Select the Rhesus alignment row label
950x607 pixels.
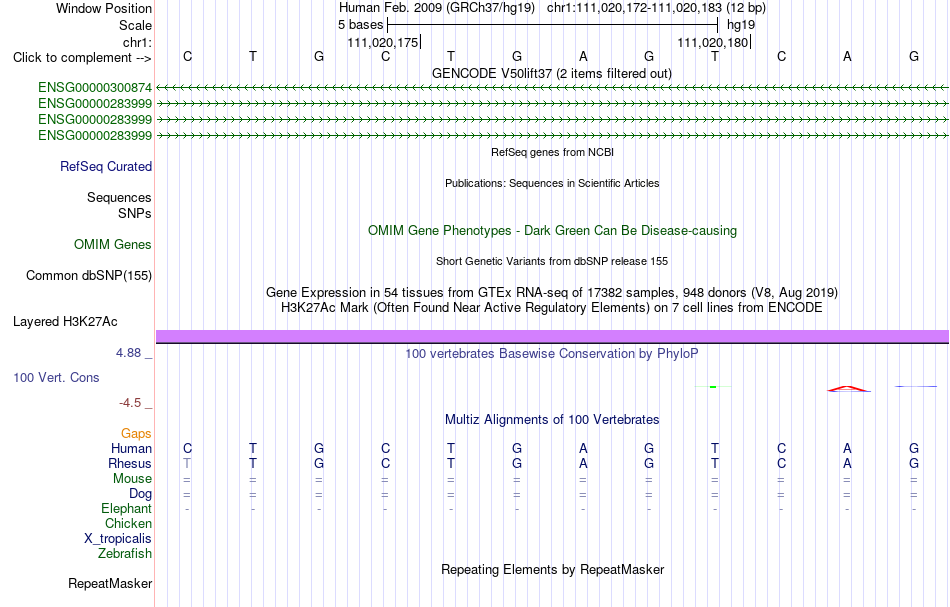130,463
